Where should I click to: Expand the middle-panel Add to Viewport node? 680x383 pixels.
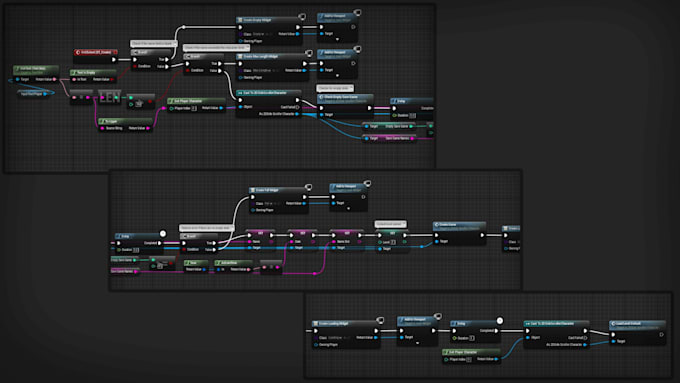[348, 209]
